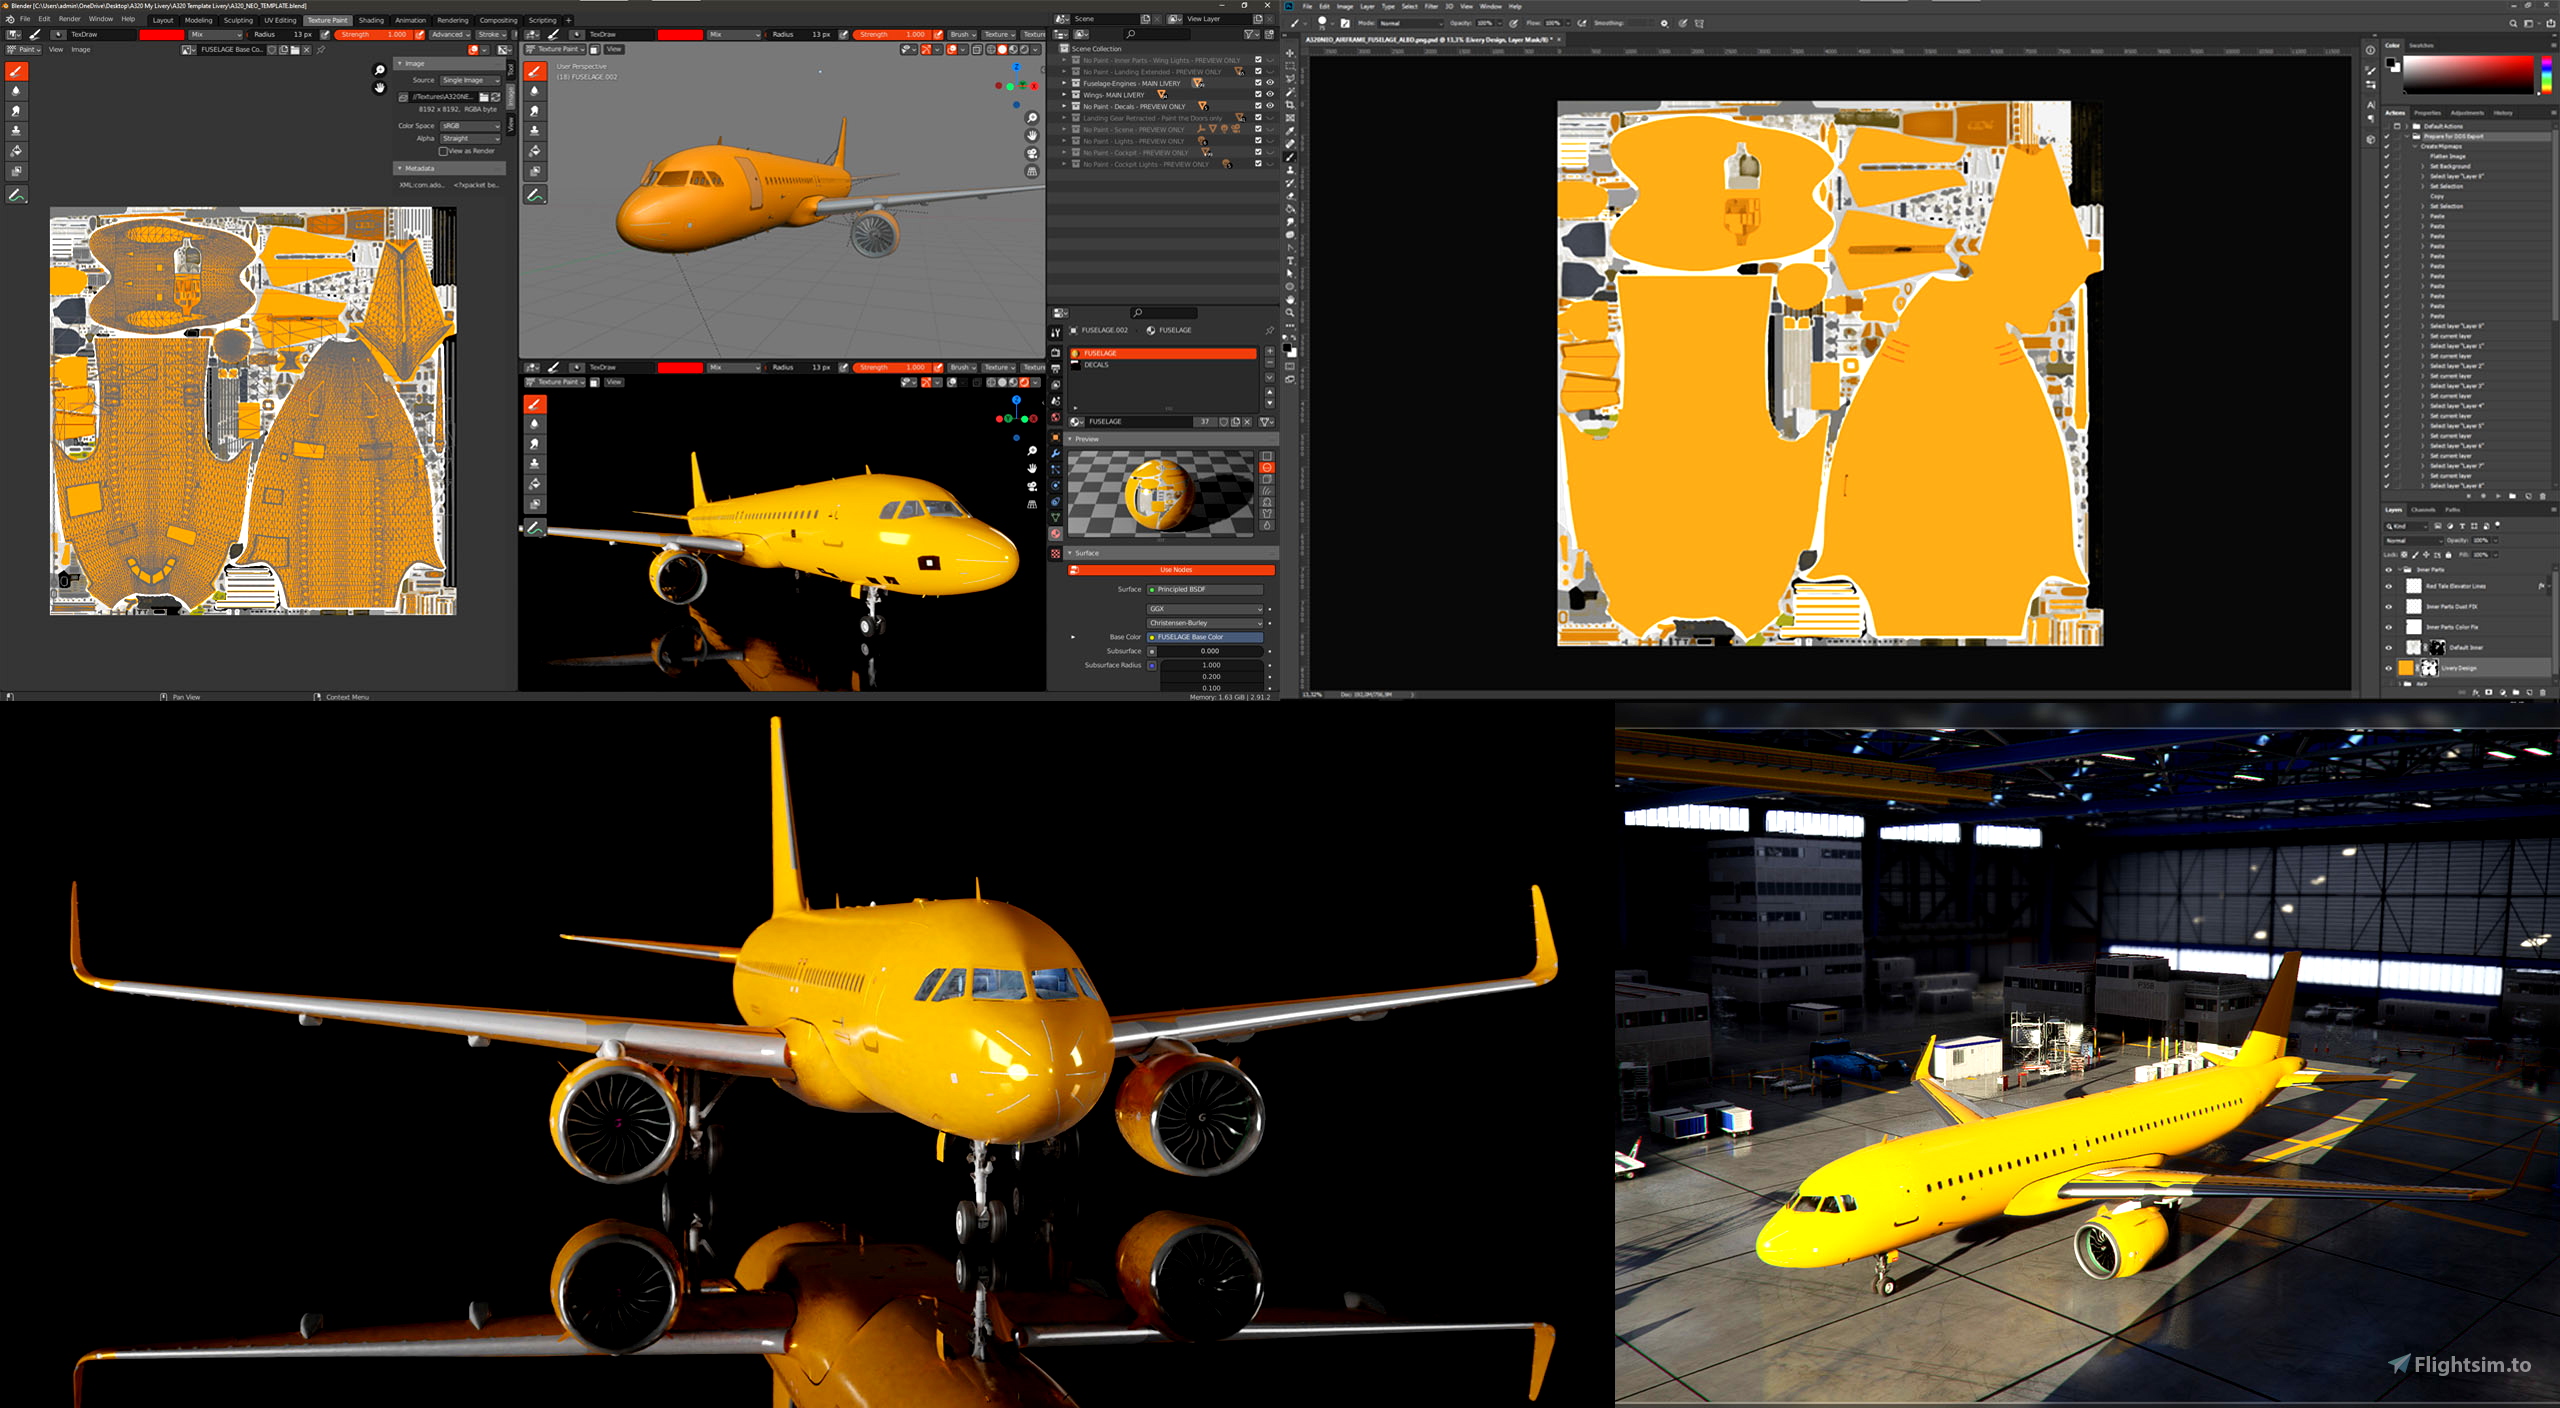Click the Add layer mask icon in Photoshop

[x=2489, y=692]
